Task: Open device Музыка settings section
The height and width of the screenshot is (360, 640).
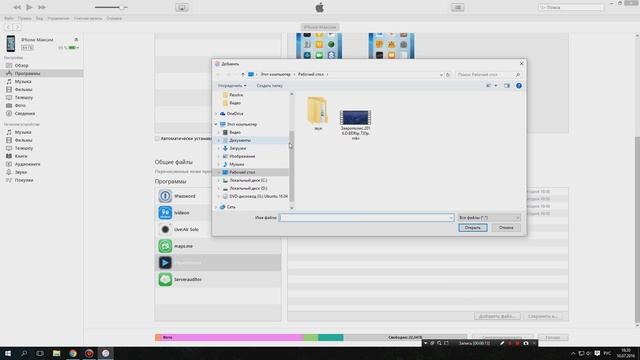Action: tap(23, 82)
